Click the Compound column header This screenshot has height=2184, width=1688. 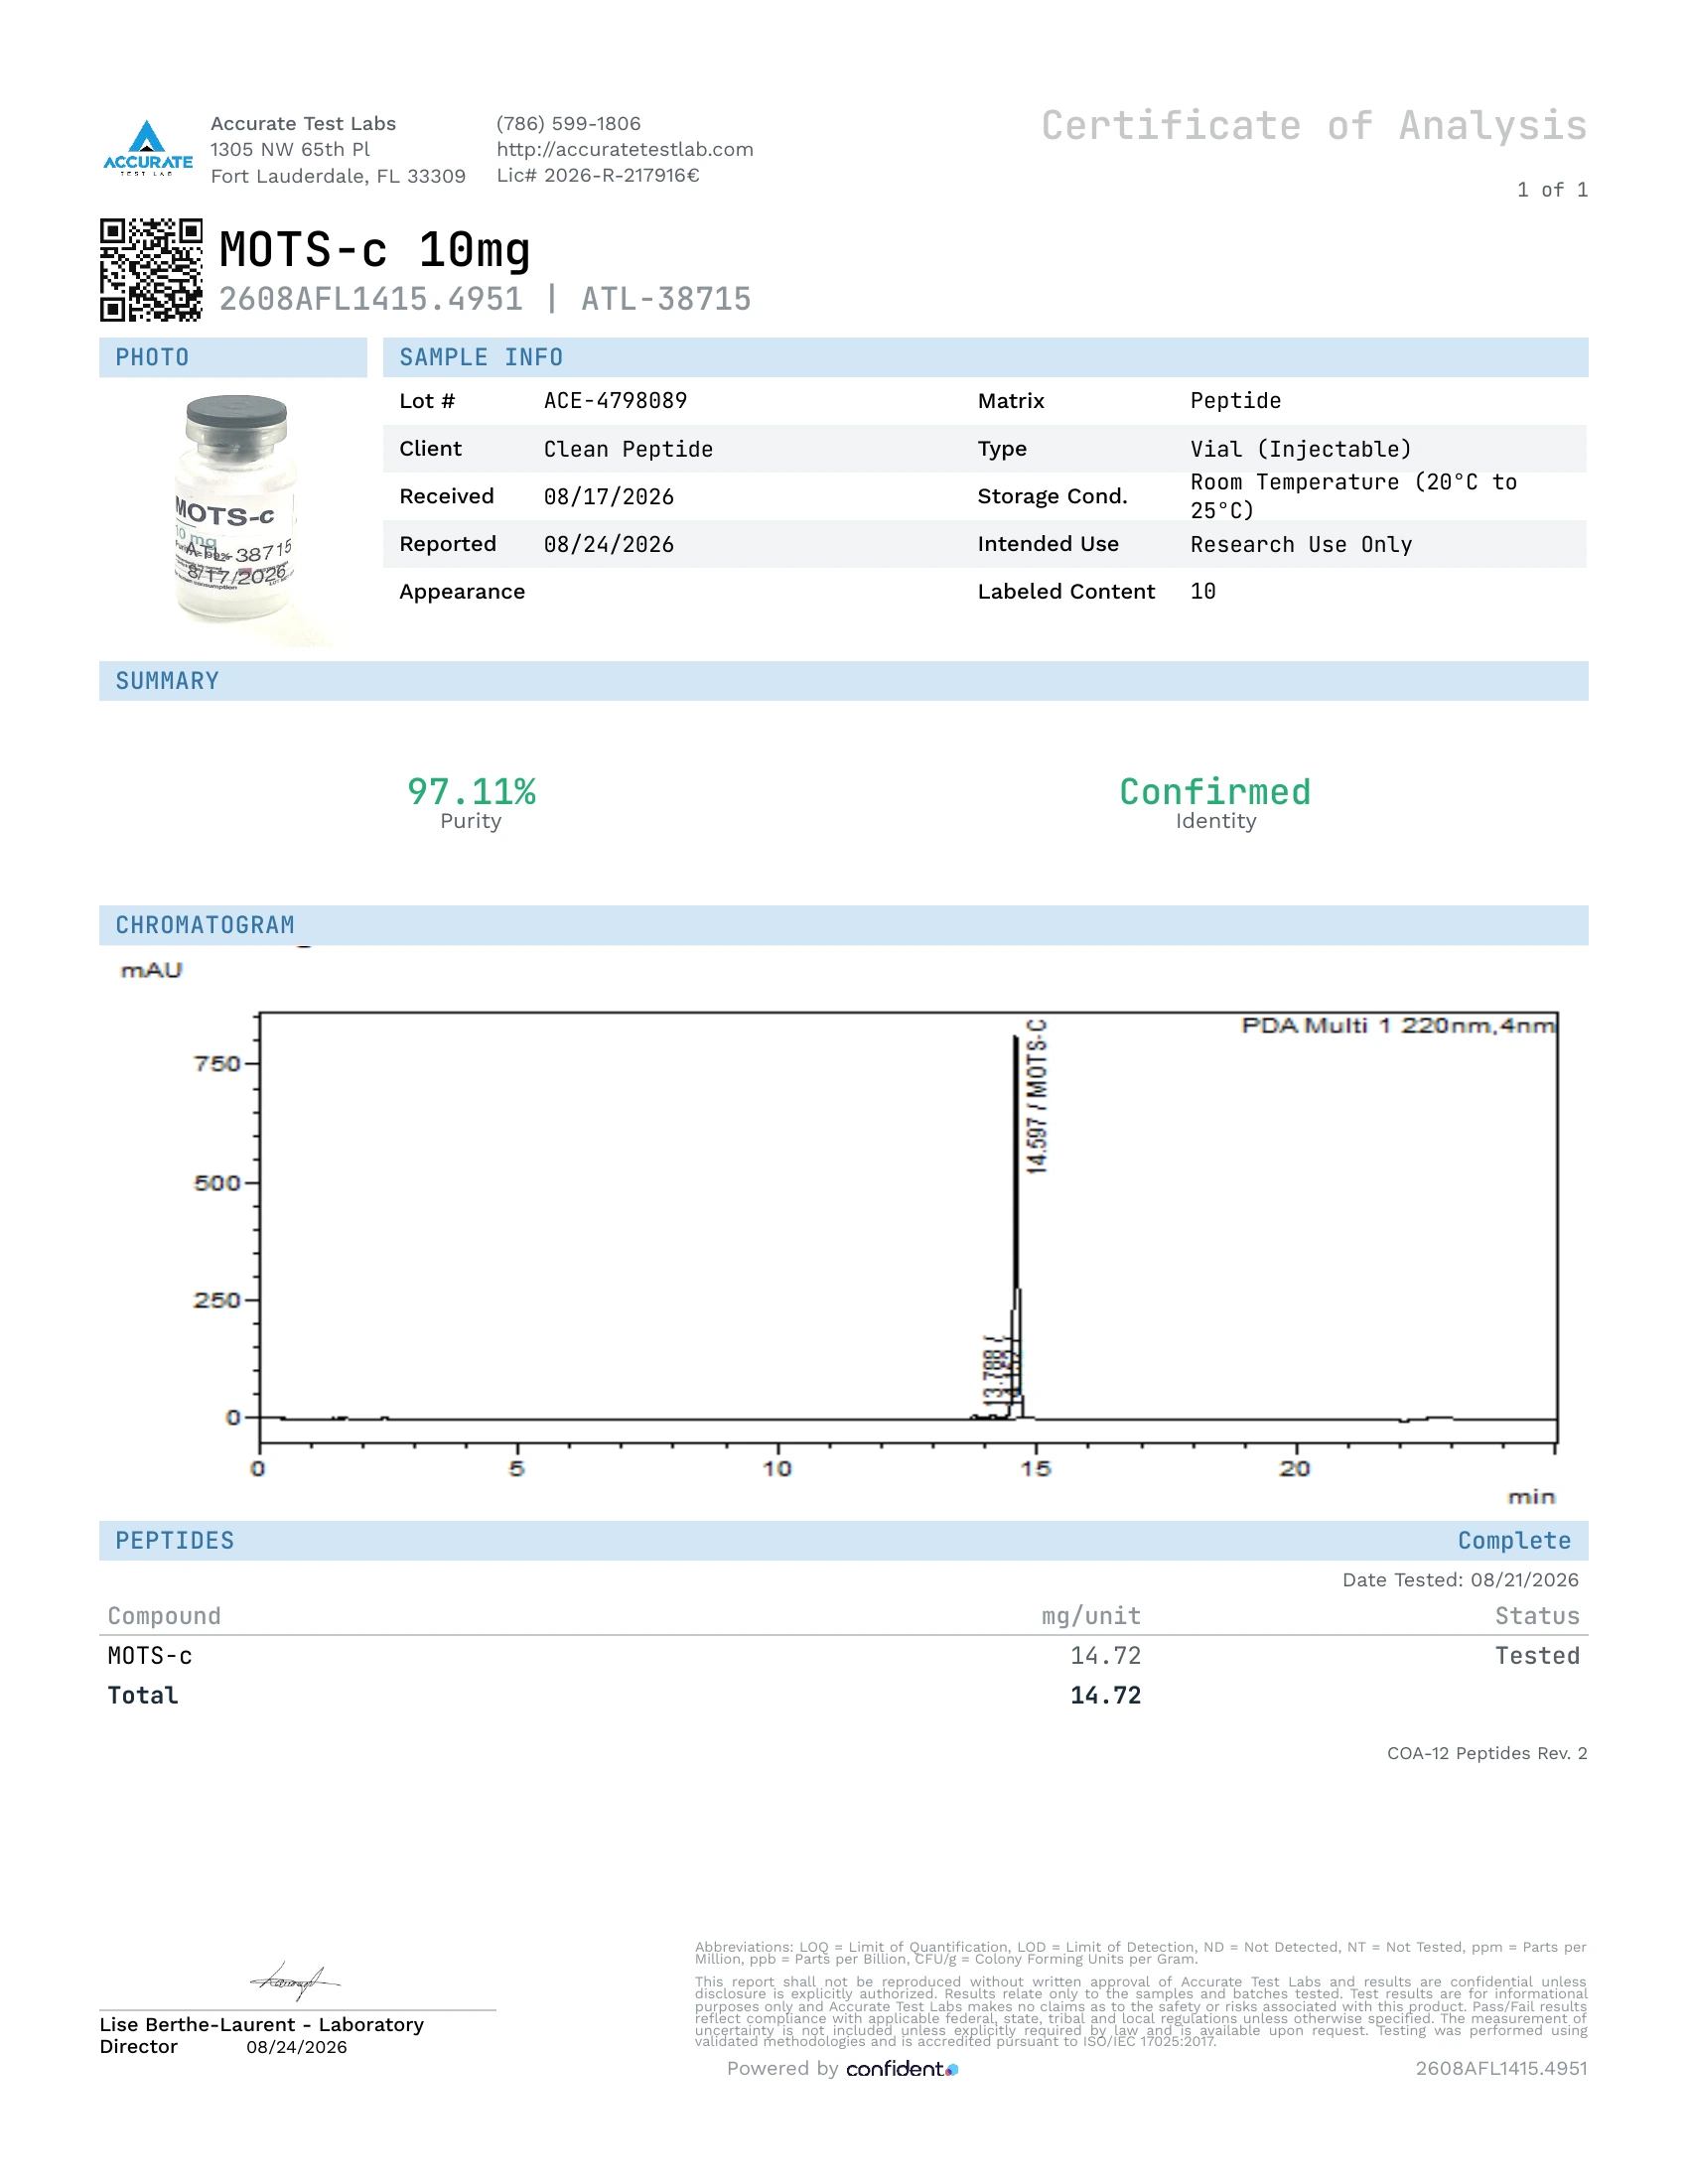click(x=164, y=1616)
